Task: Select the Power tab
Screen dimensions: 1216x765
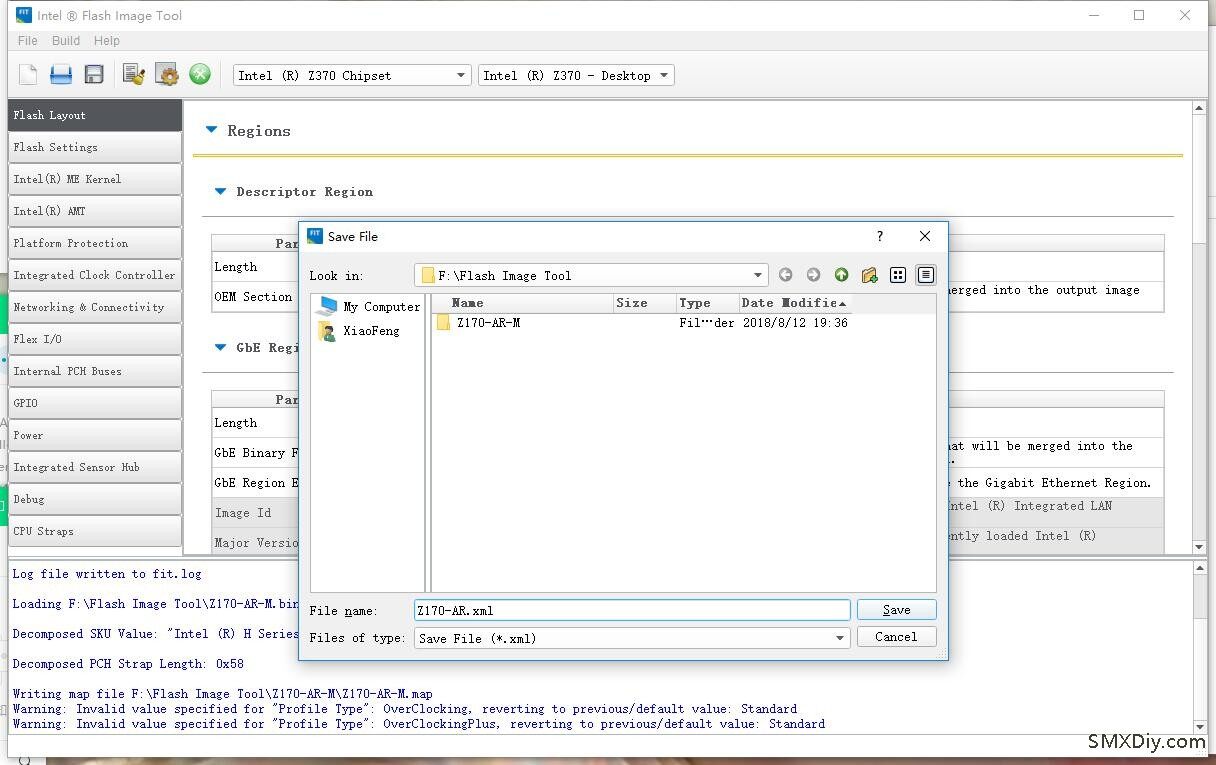Action: 95,435
